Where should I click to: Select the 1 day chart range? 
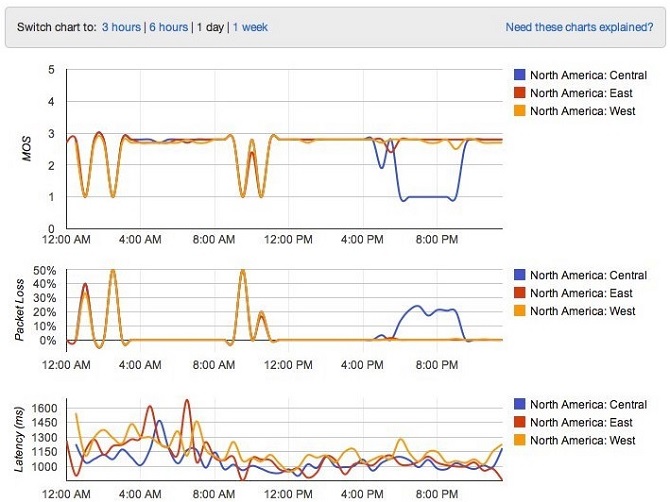(x=210, y=27)
